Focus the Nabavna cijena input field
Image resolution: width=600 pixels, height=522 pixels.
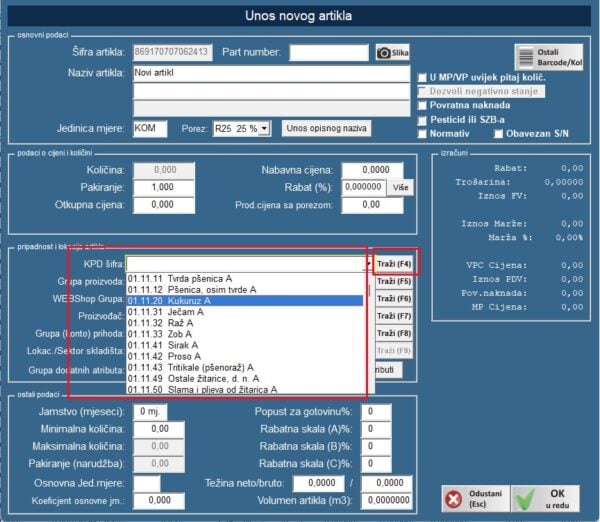tap(365, 171)
